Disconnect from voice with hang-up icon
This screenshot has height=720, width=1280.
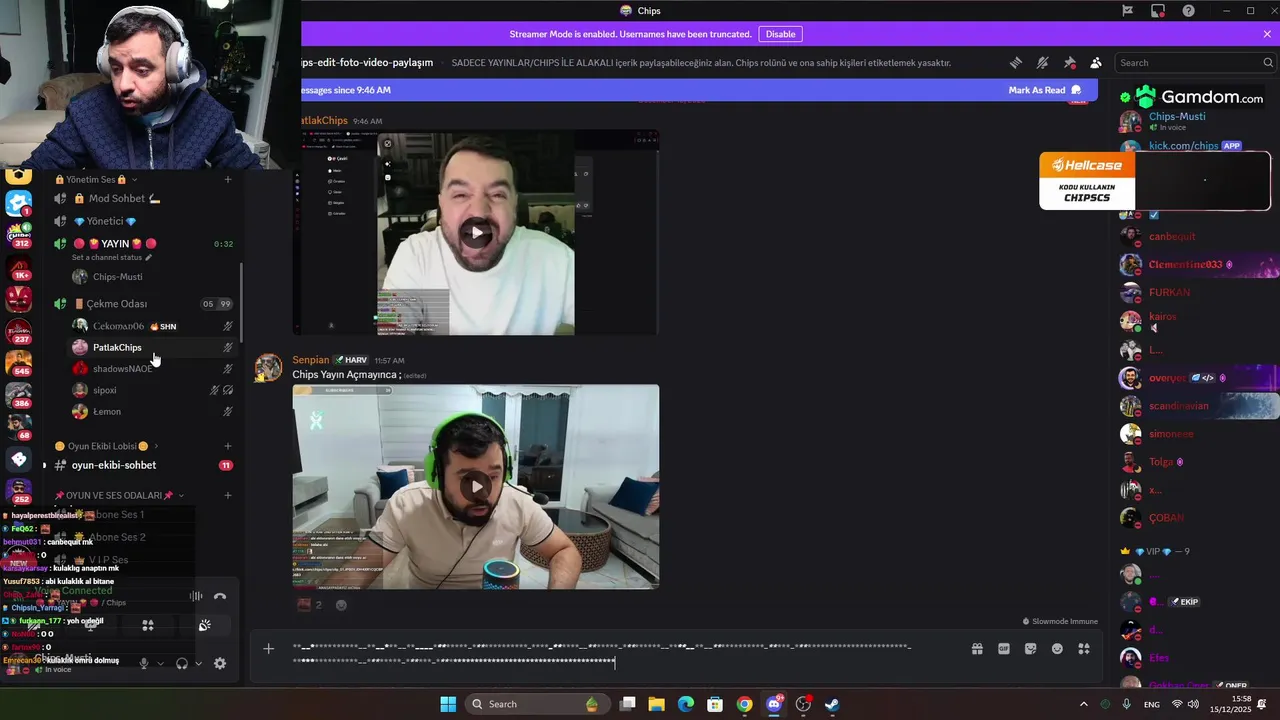click(220, 597)
